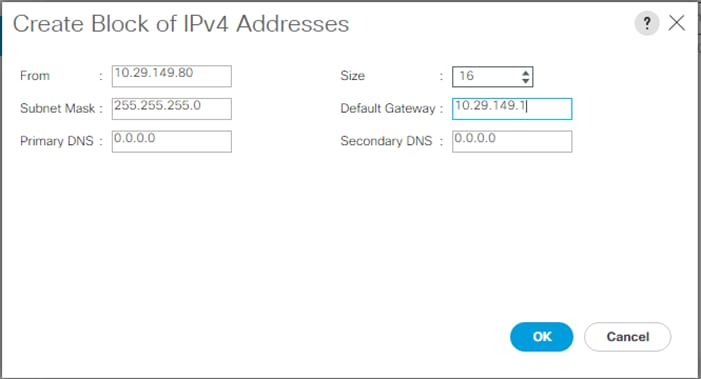Confirm the address block with OK
Screen dimensions: 701x379
[541, 337]
